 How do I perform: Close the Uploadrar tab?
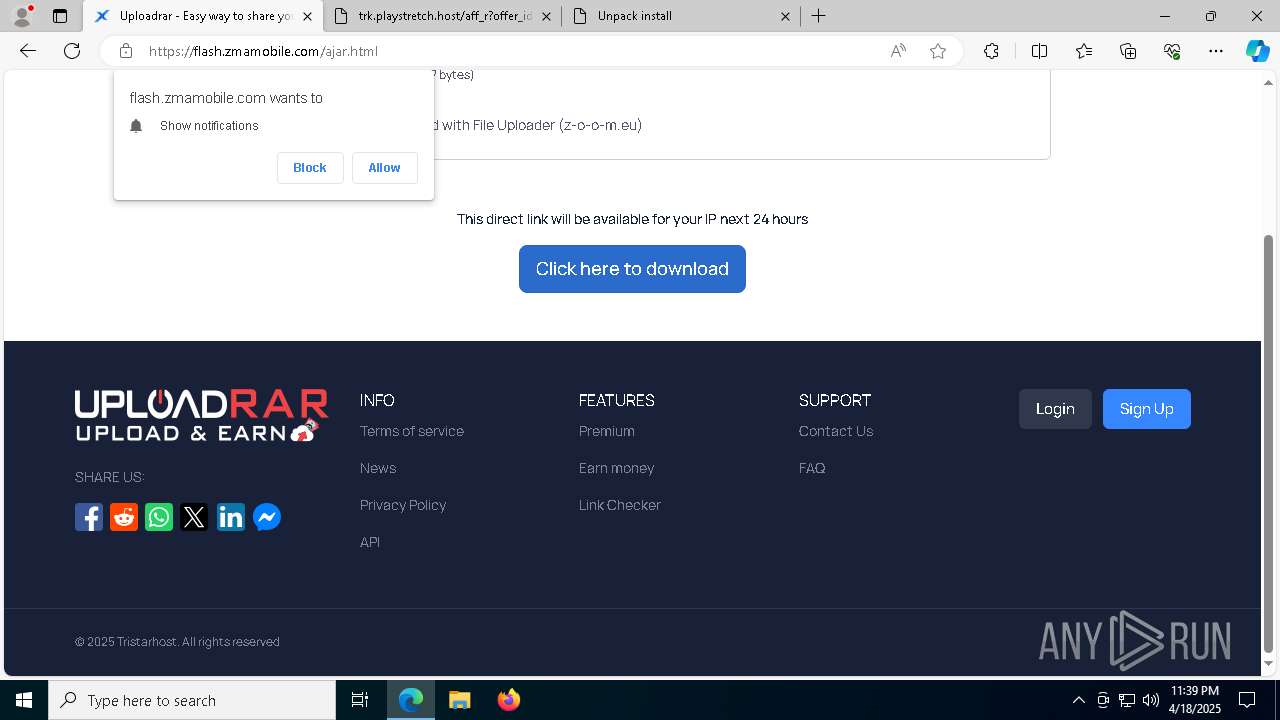tap(307, 16)
